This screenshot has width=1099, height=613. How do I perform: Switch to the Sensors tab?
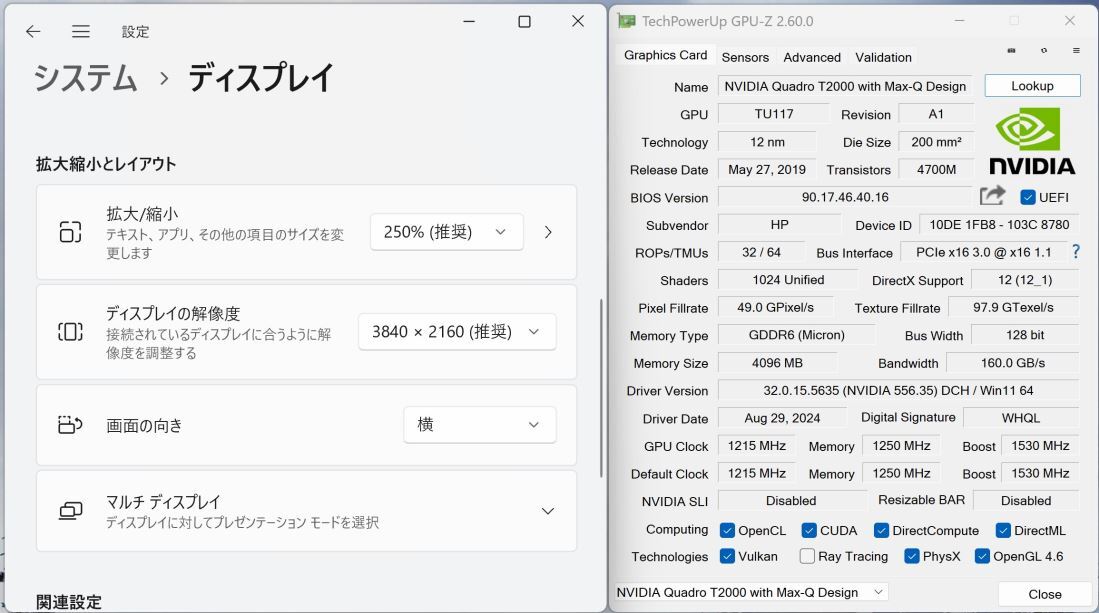point(745,57)
